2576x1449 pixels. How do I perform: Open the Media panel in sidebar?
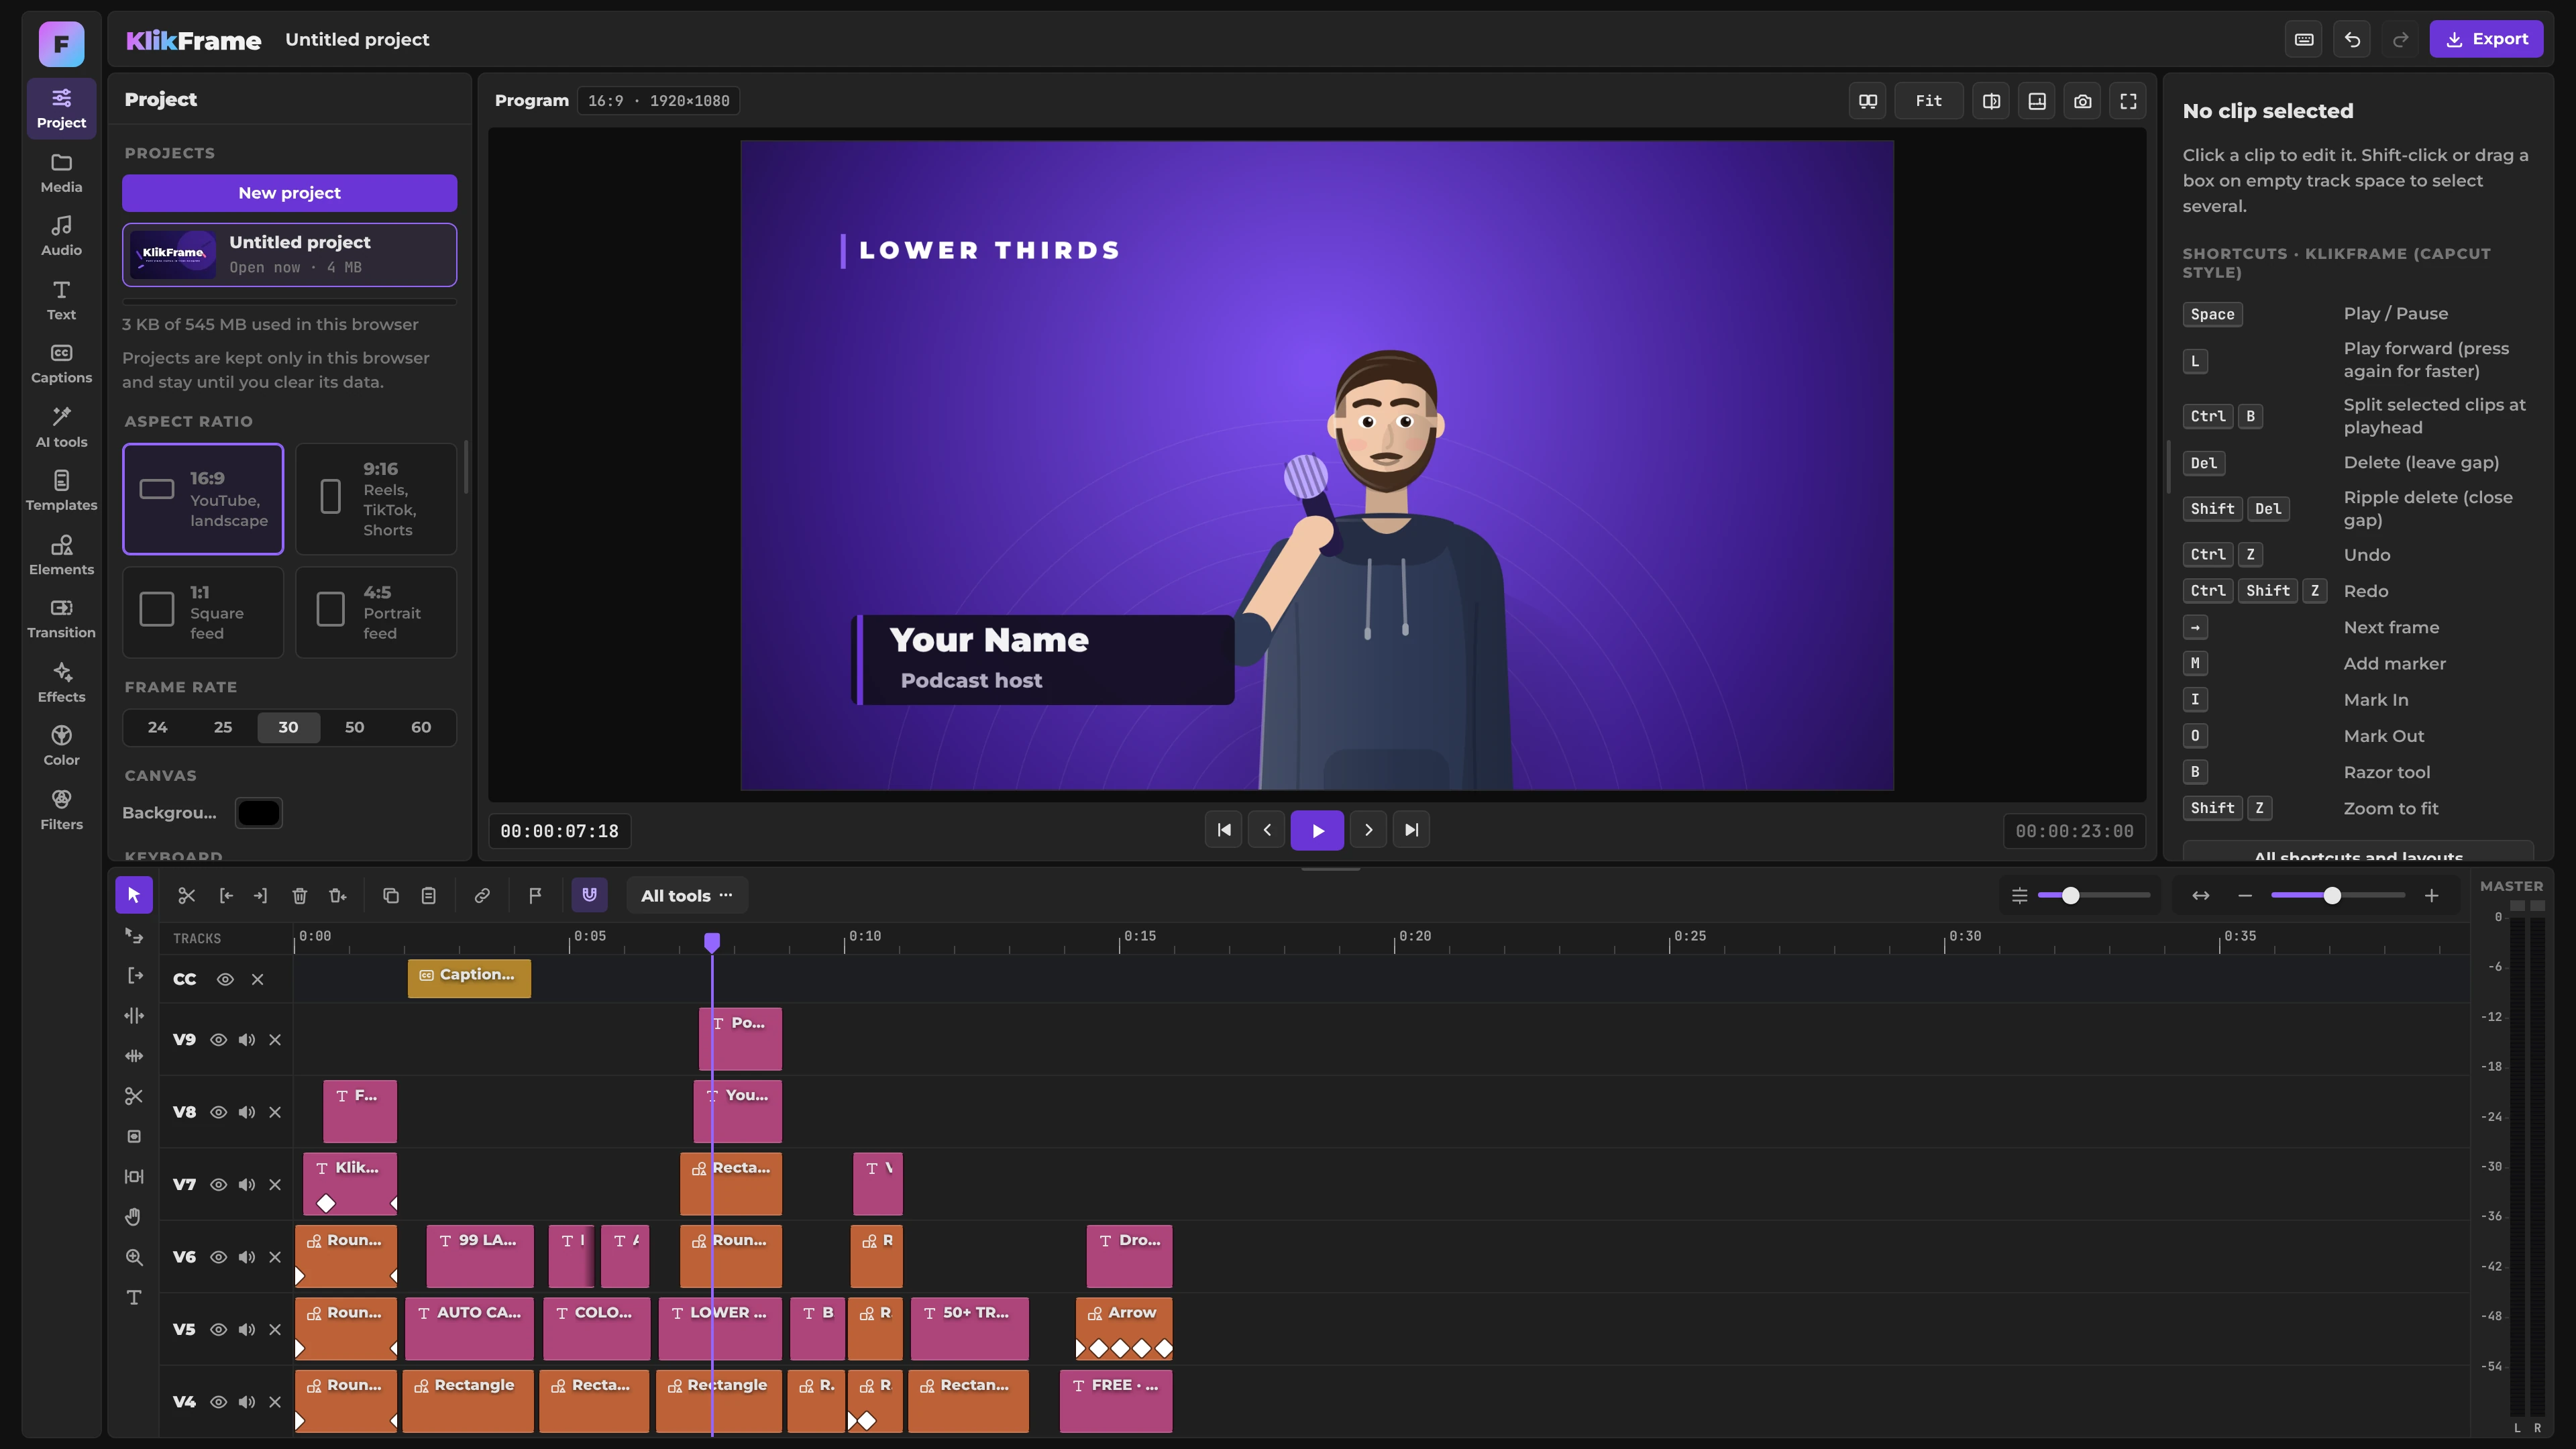61,173
